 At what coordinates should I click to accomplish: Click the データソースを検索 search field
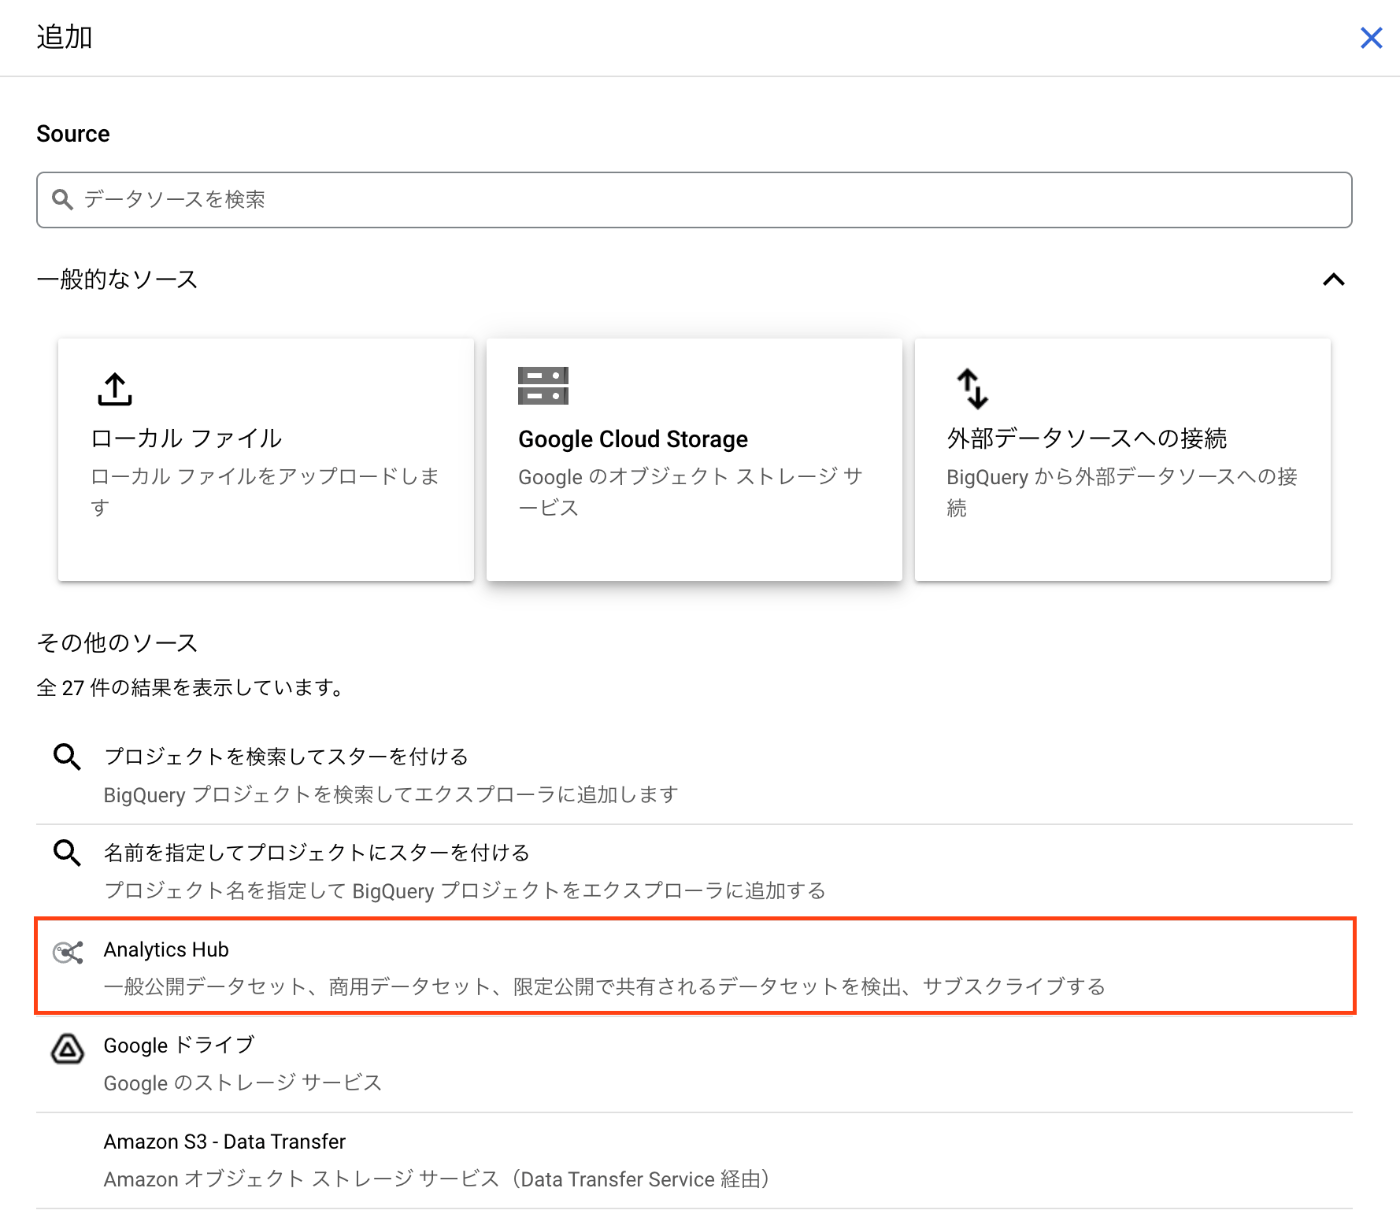point(694,200)
